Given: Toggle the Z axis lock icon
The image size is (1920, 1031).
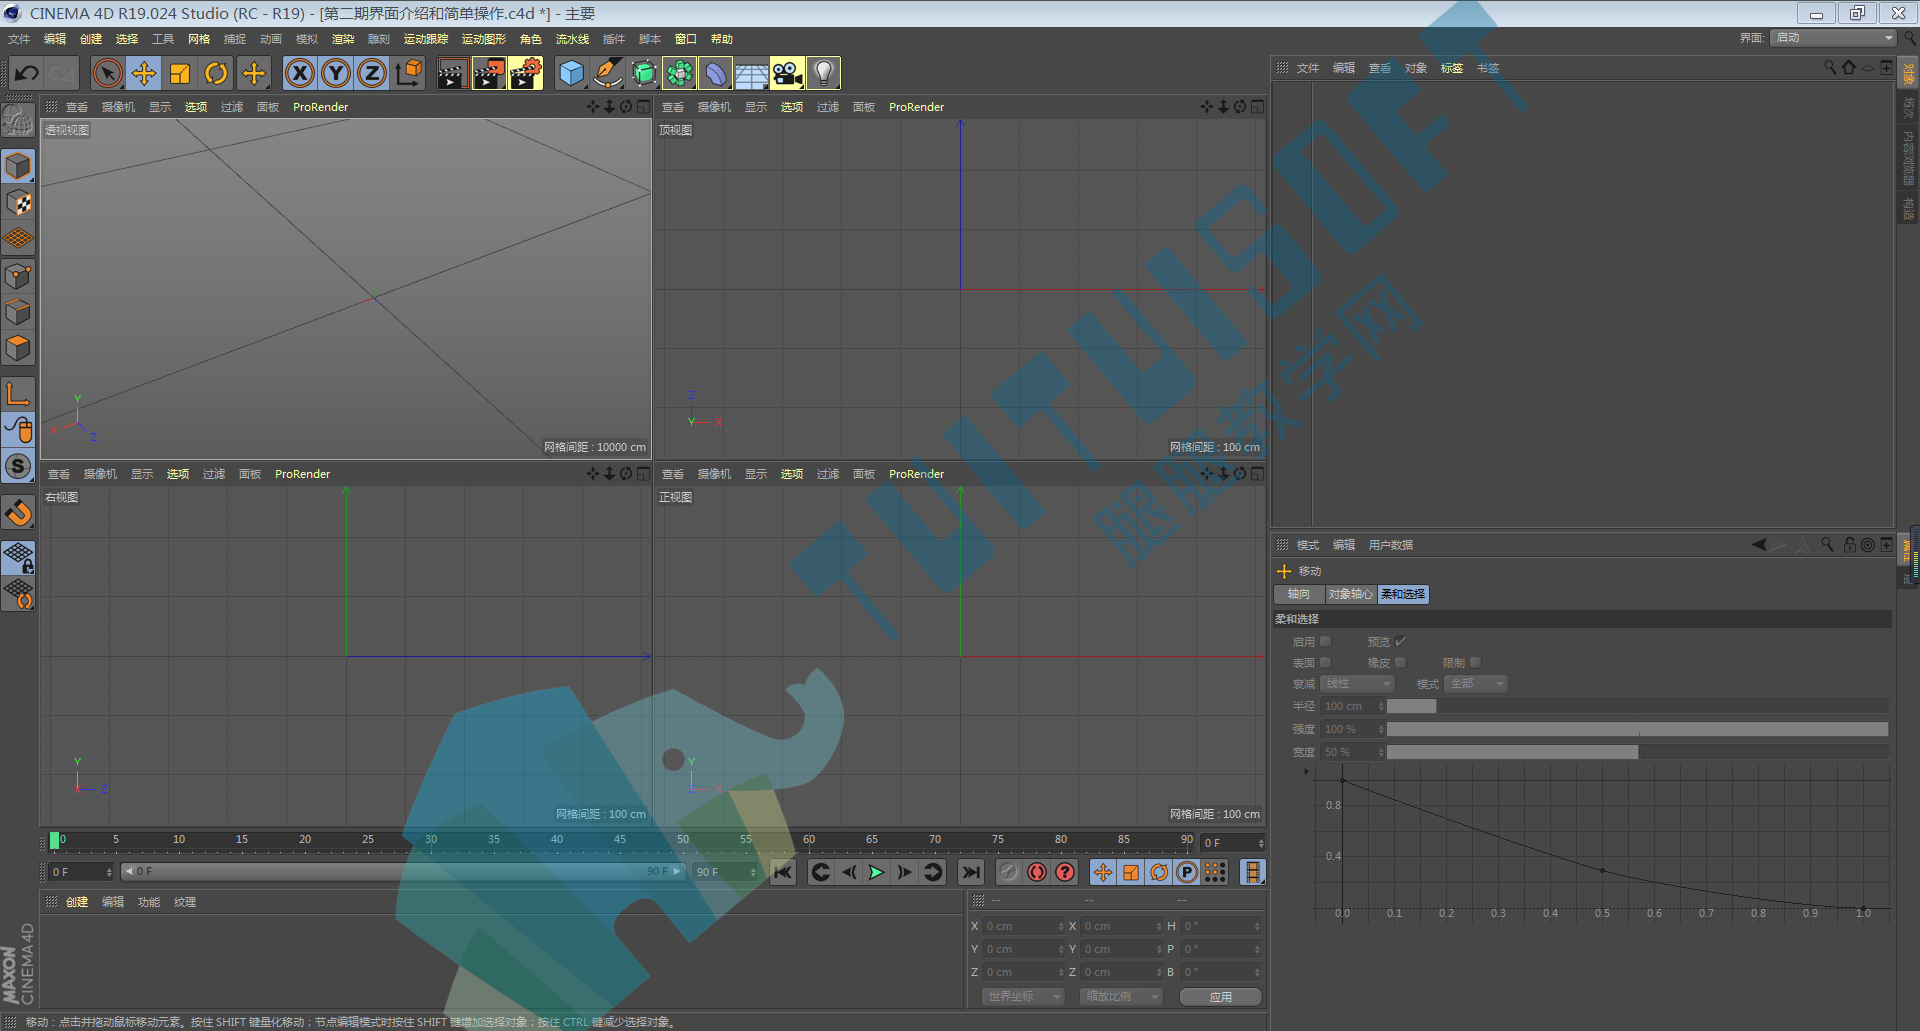Looking at the screenshot, I should [372, 73].
